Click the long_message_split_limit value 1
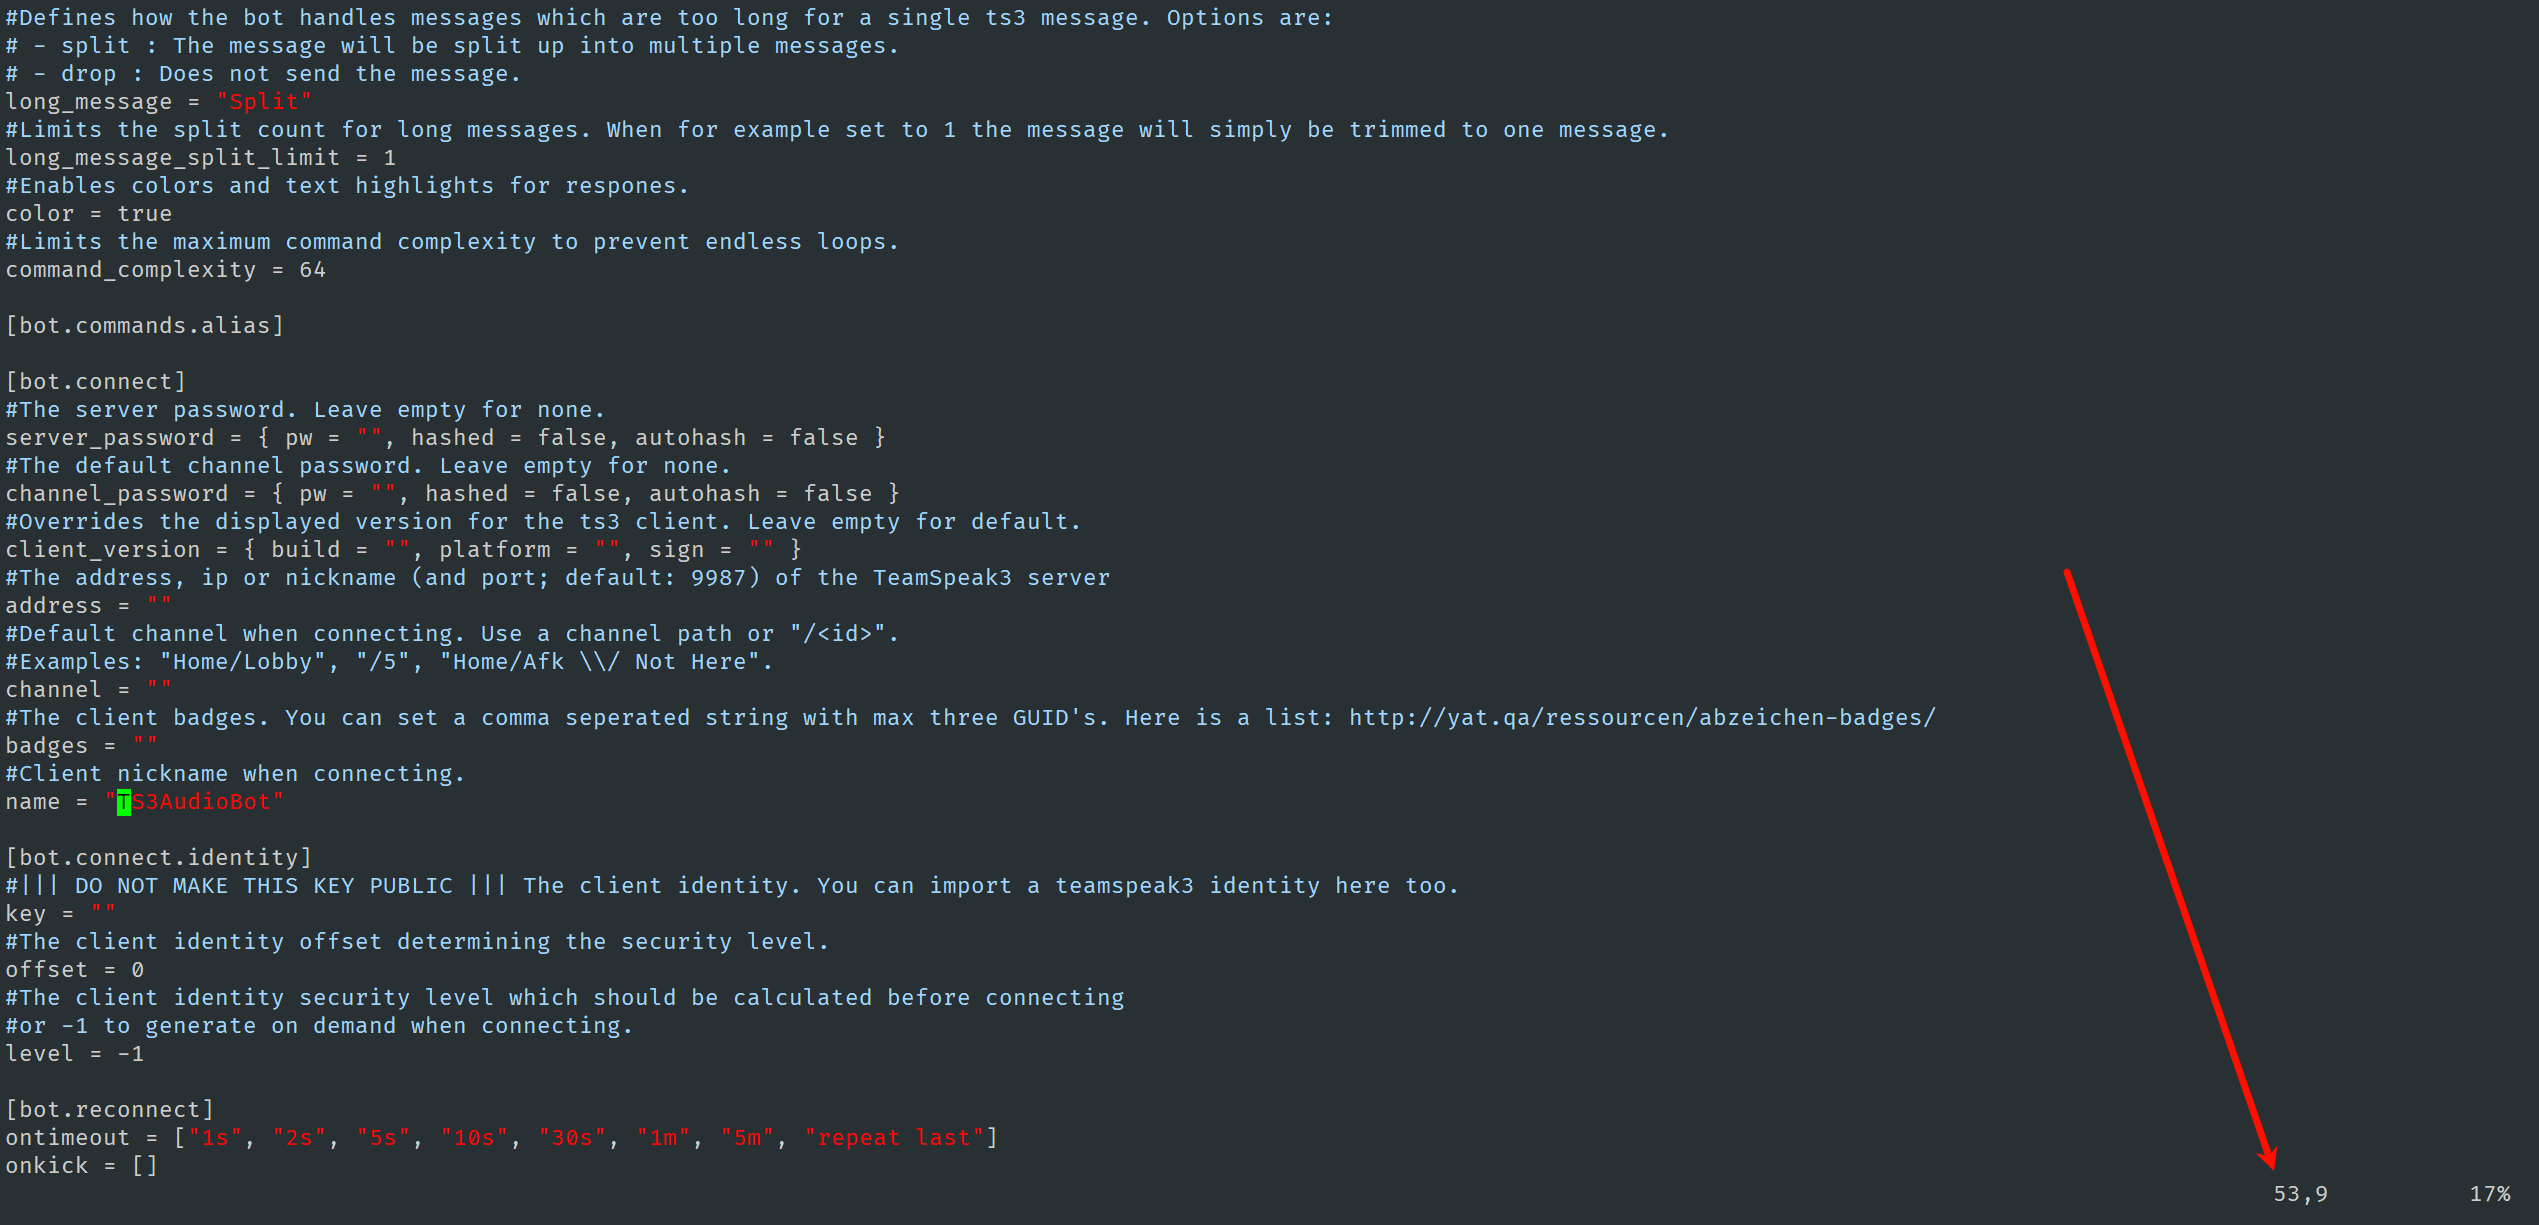 (x=390, y=158)
